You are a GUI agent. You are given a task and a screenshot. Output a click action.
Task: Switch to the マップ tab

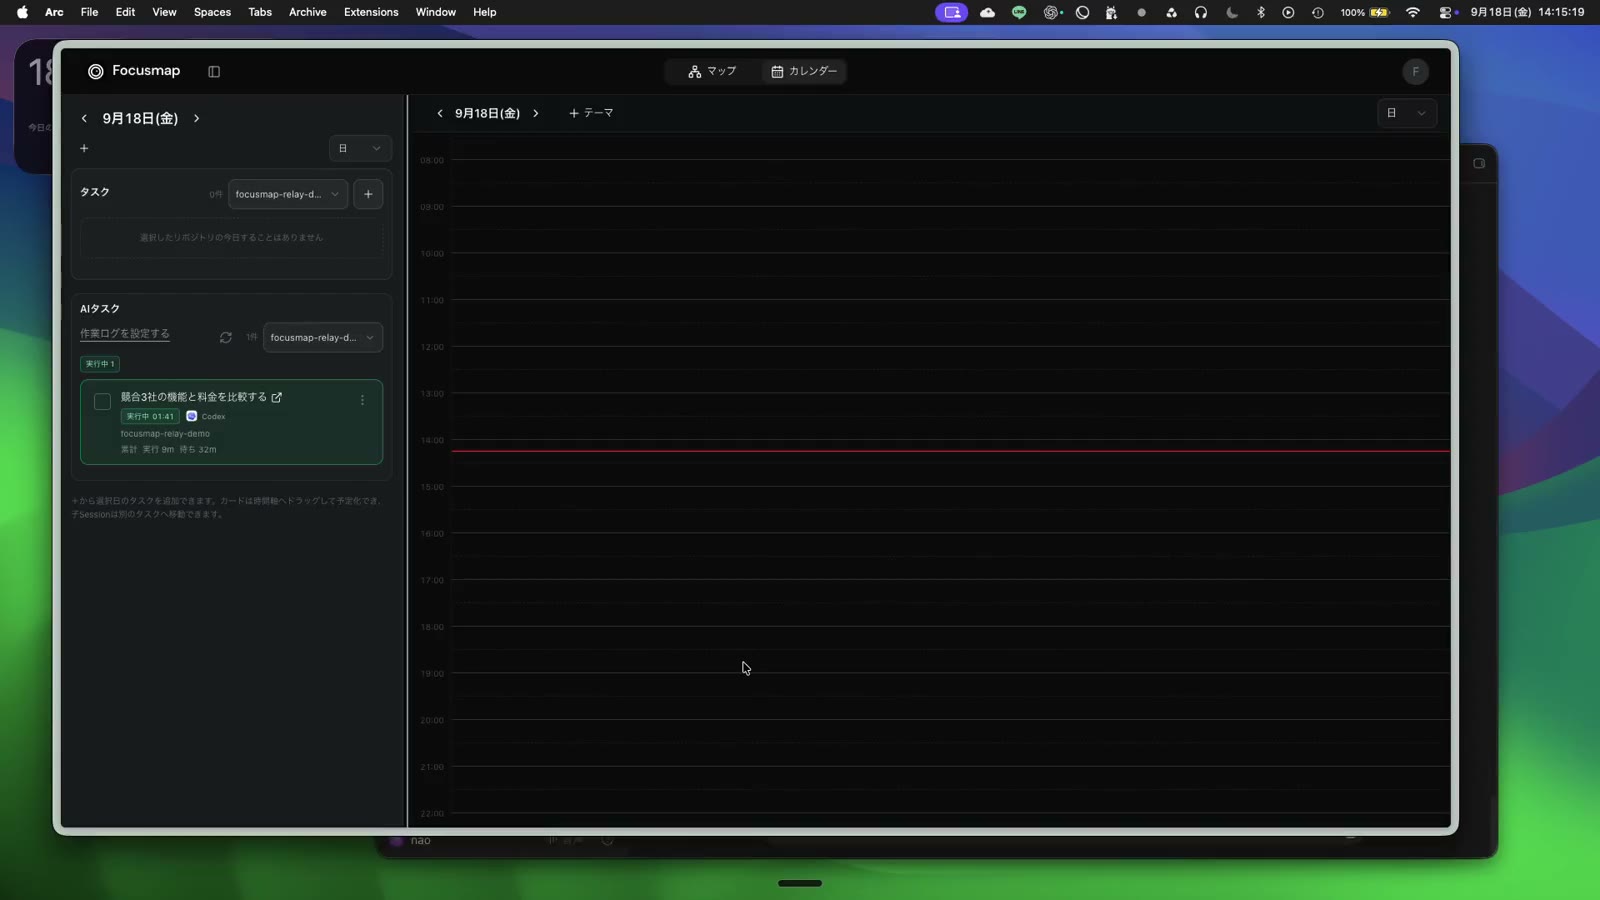click(x=712, y=72)
